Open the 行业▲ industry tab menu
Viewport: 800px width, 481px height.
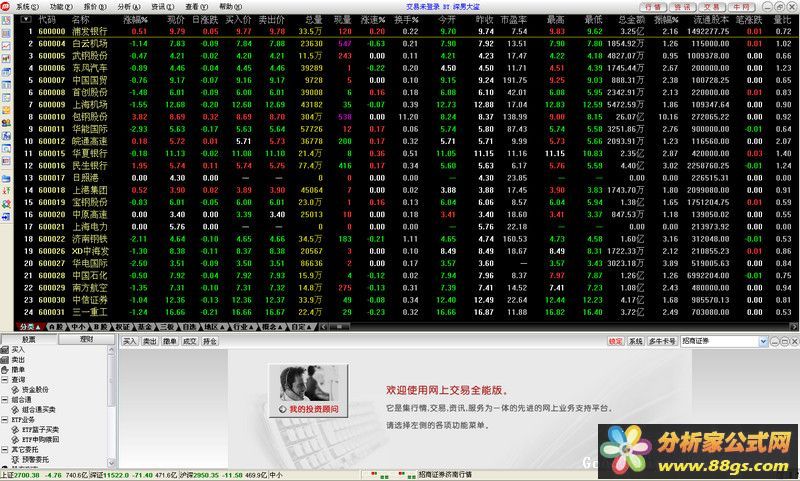coord(243,326)
